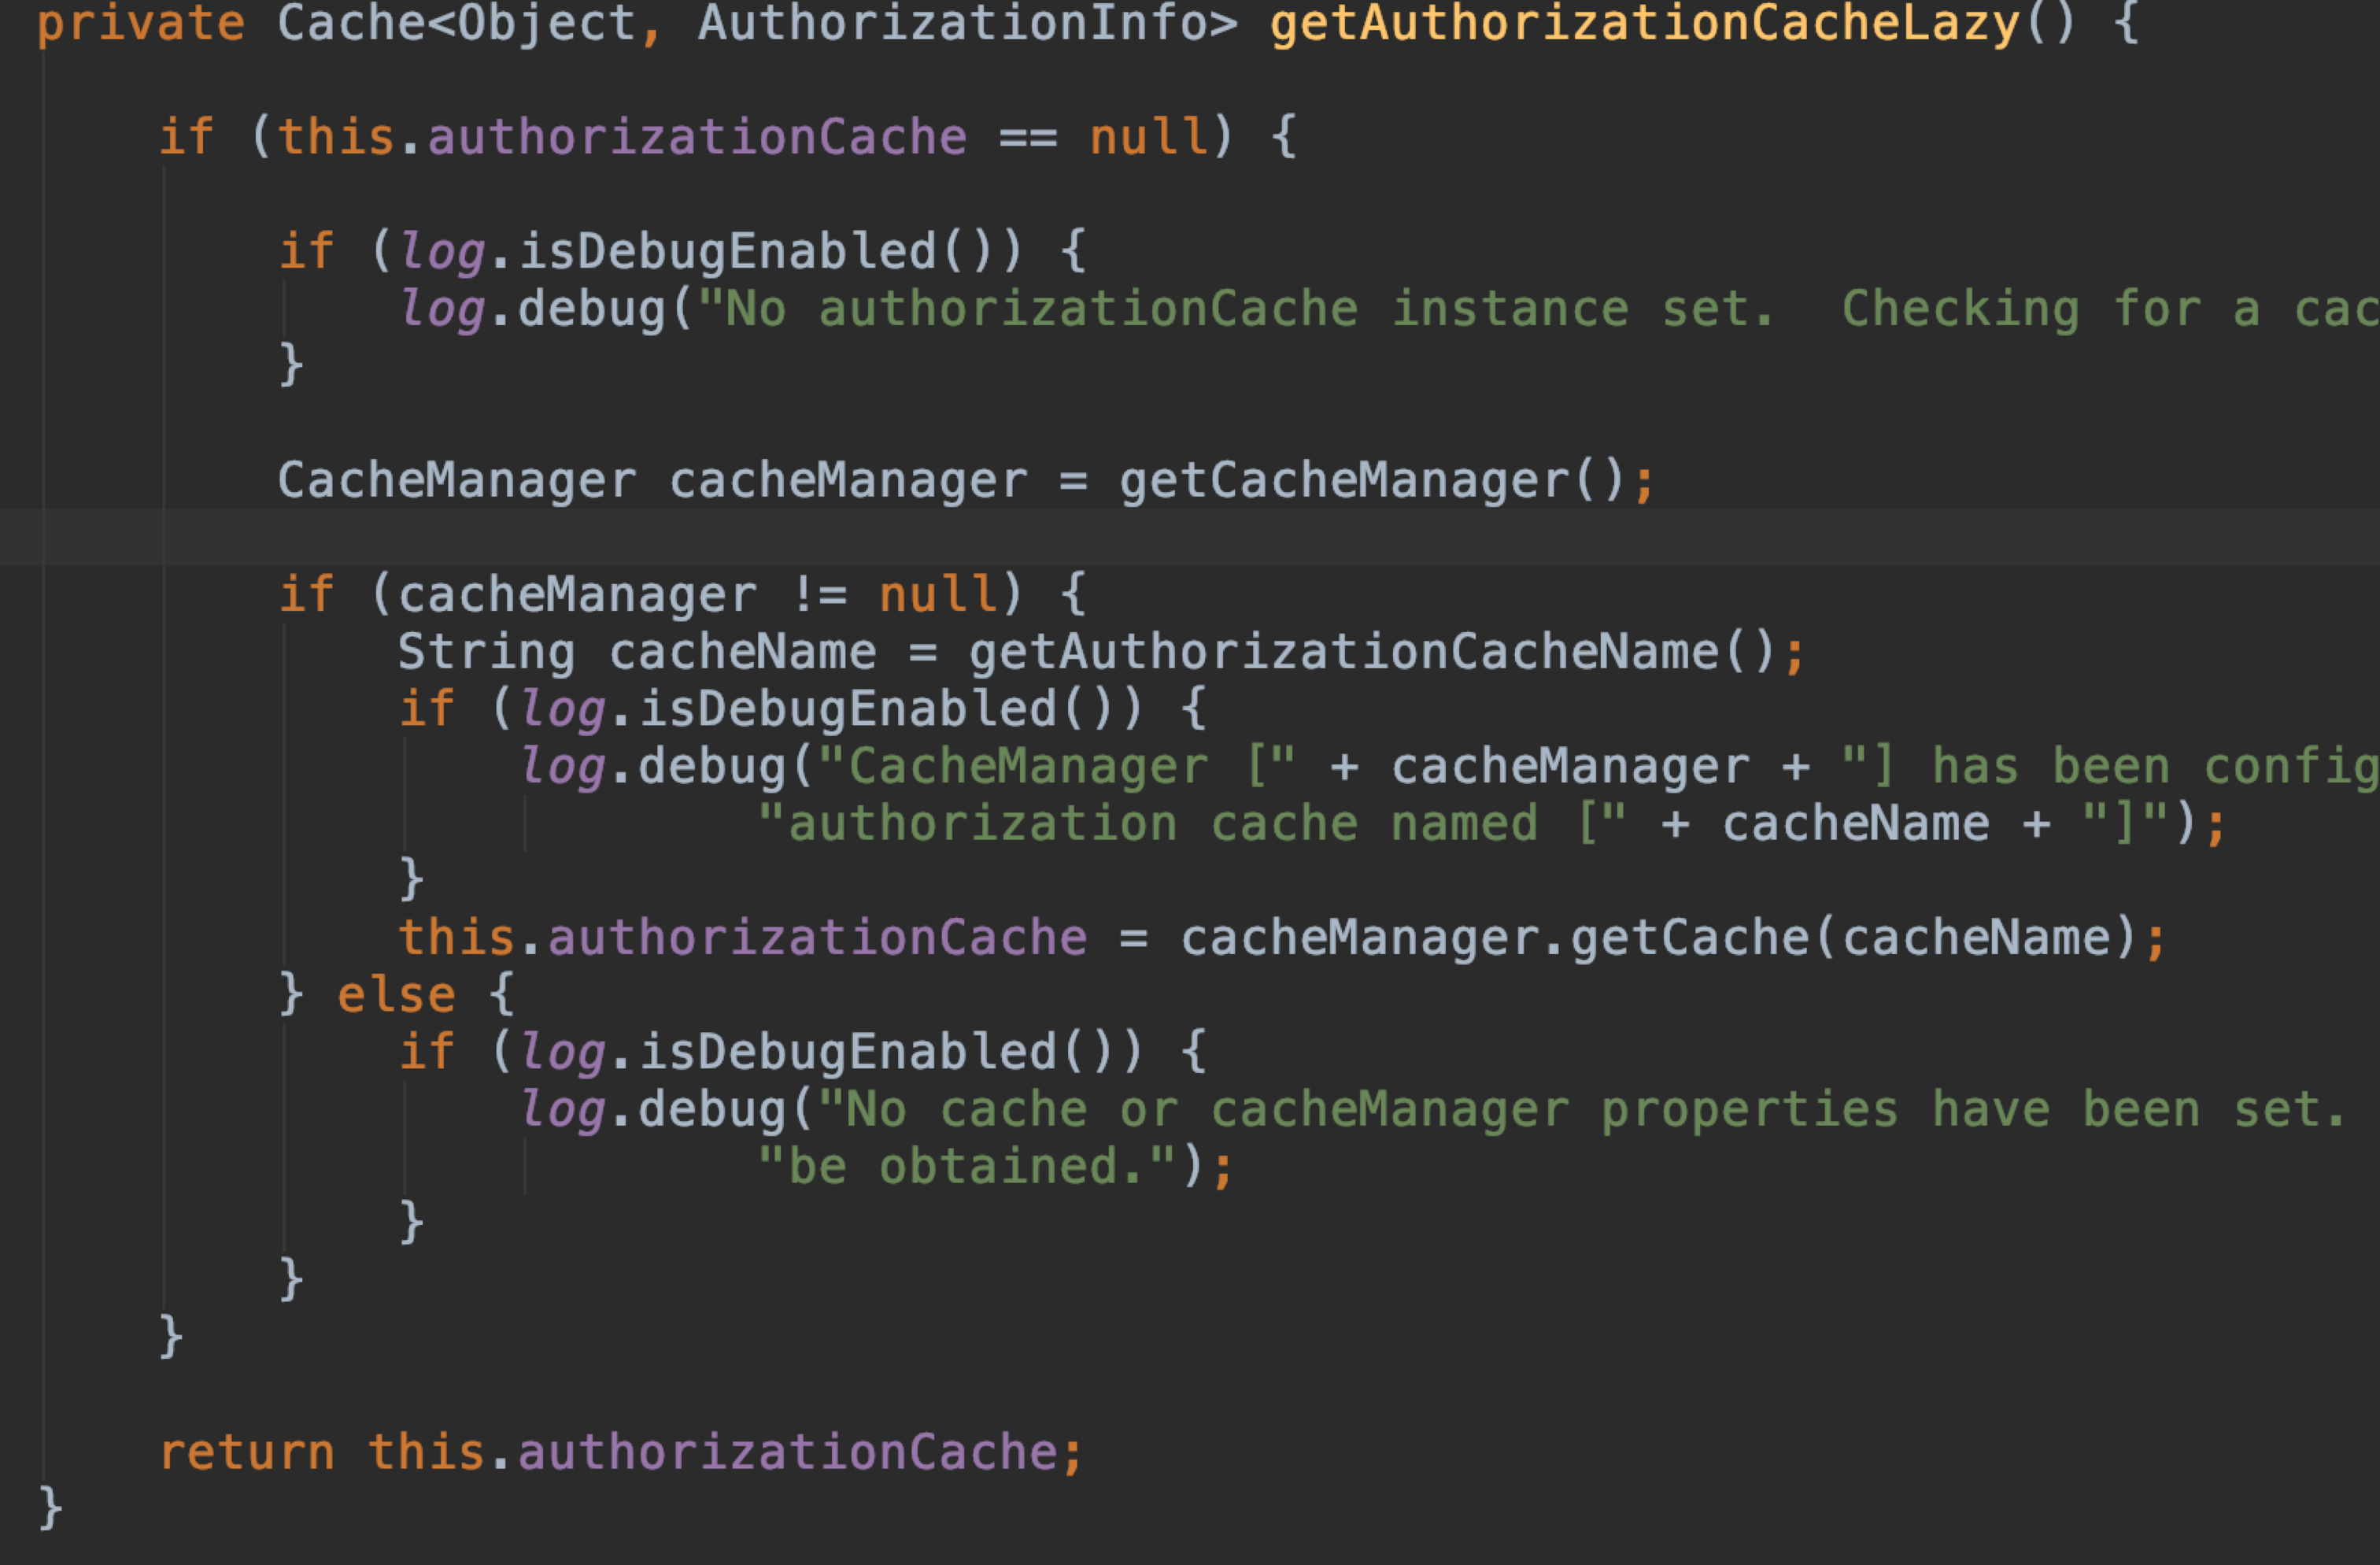Click 'cacheManager' in the != null condition
The height and width of the screenshot is (1565, 2380).
(x=577, y=594)
